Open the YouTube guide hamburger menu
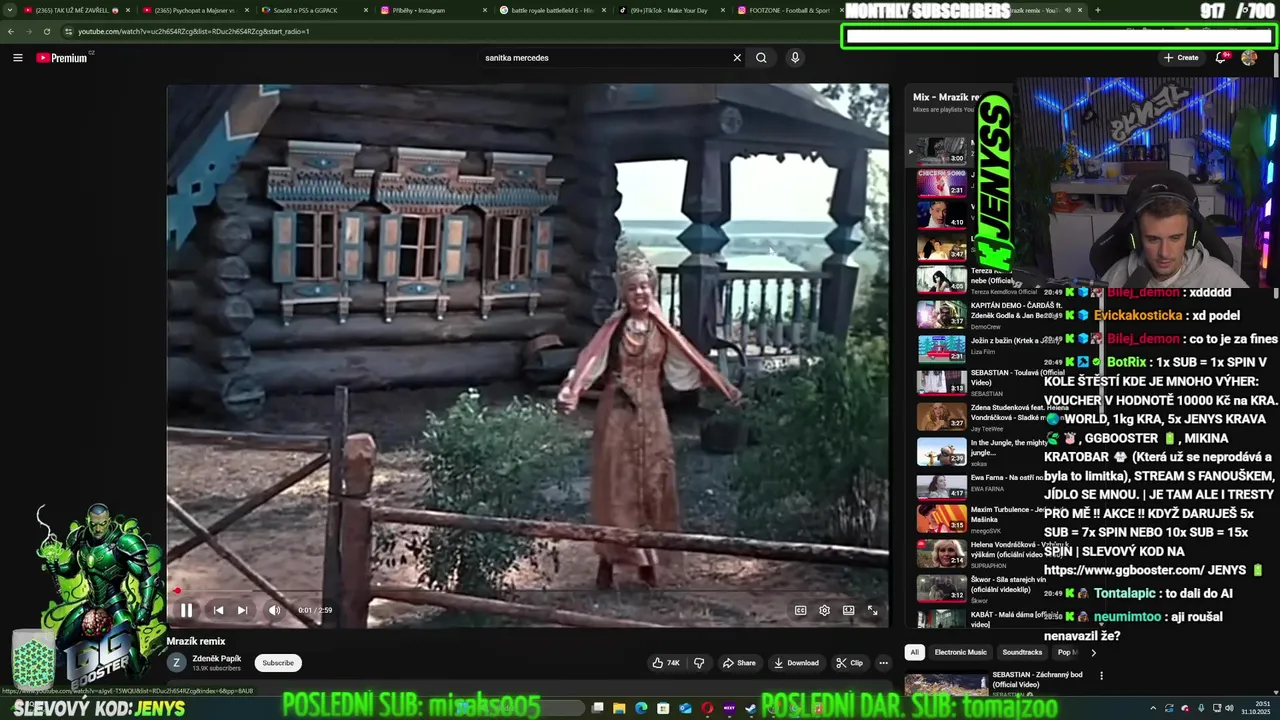 pos(17,58)
